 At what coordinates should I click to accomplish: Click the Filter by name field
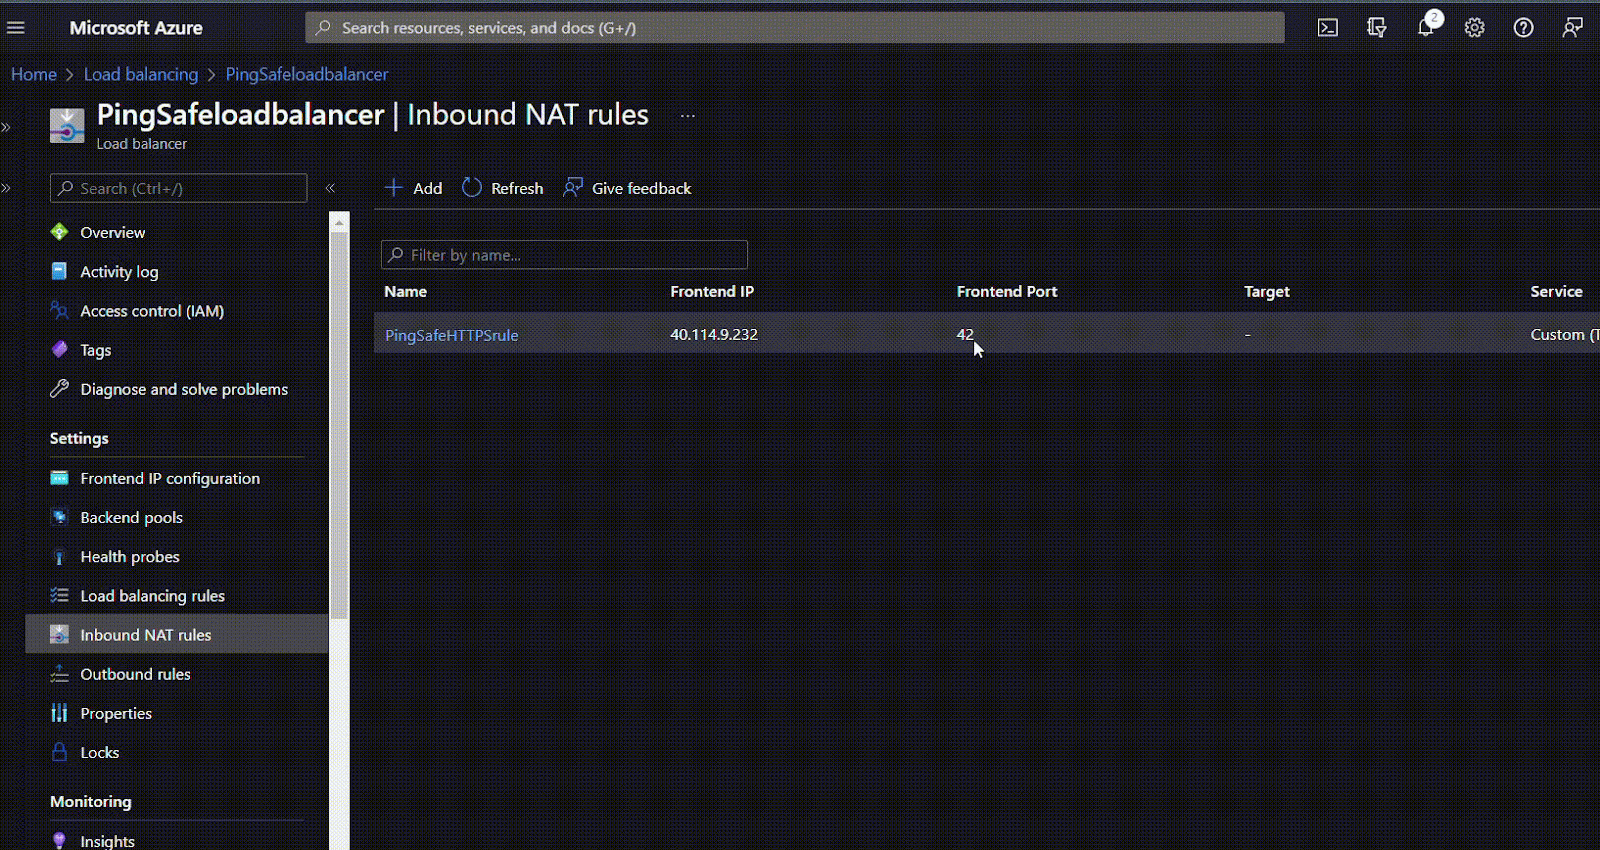coord(564,255)
